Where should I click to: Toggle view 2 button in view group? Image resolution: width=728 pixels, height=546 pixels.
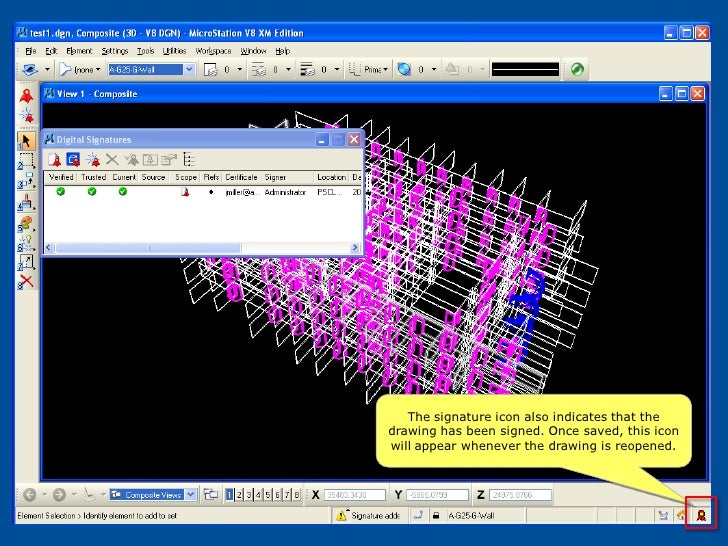[x=239, y=494]
